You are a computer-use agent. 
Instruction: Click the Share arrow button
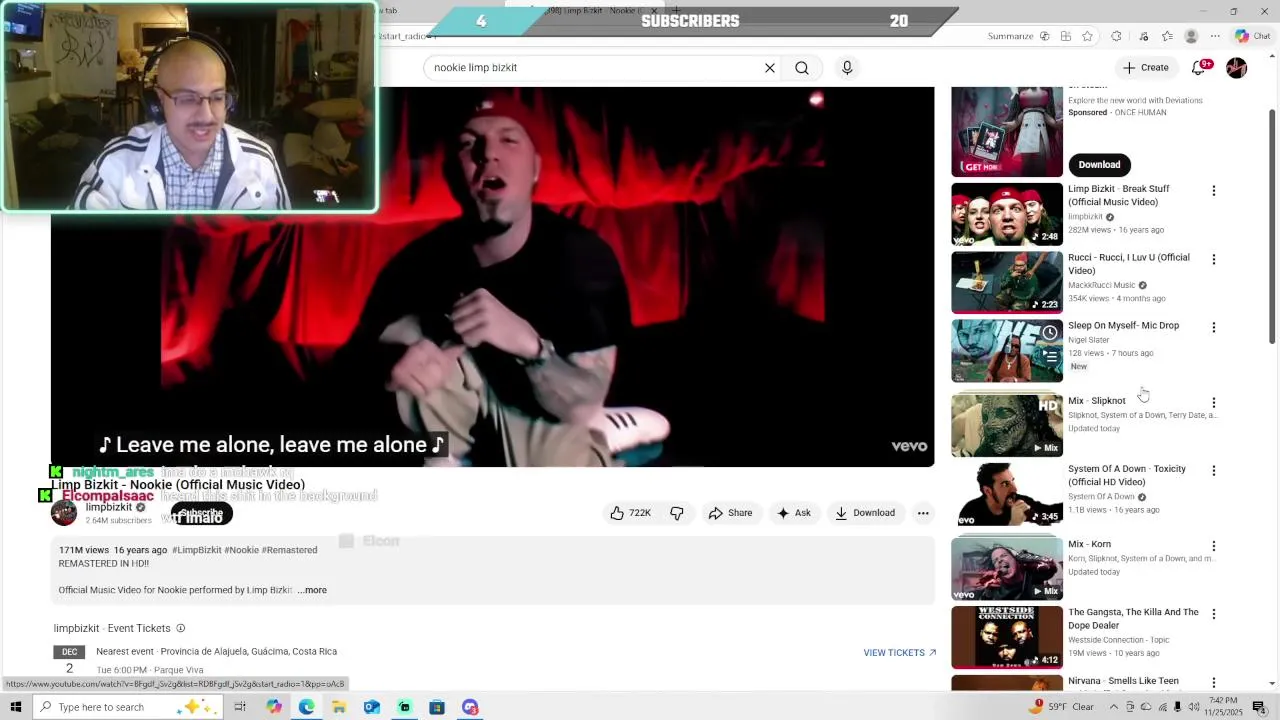730,513
